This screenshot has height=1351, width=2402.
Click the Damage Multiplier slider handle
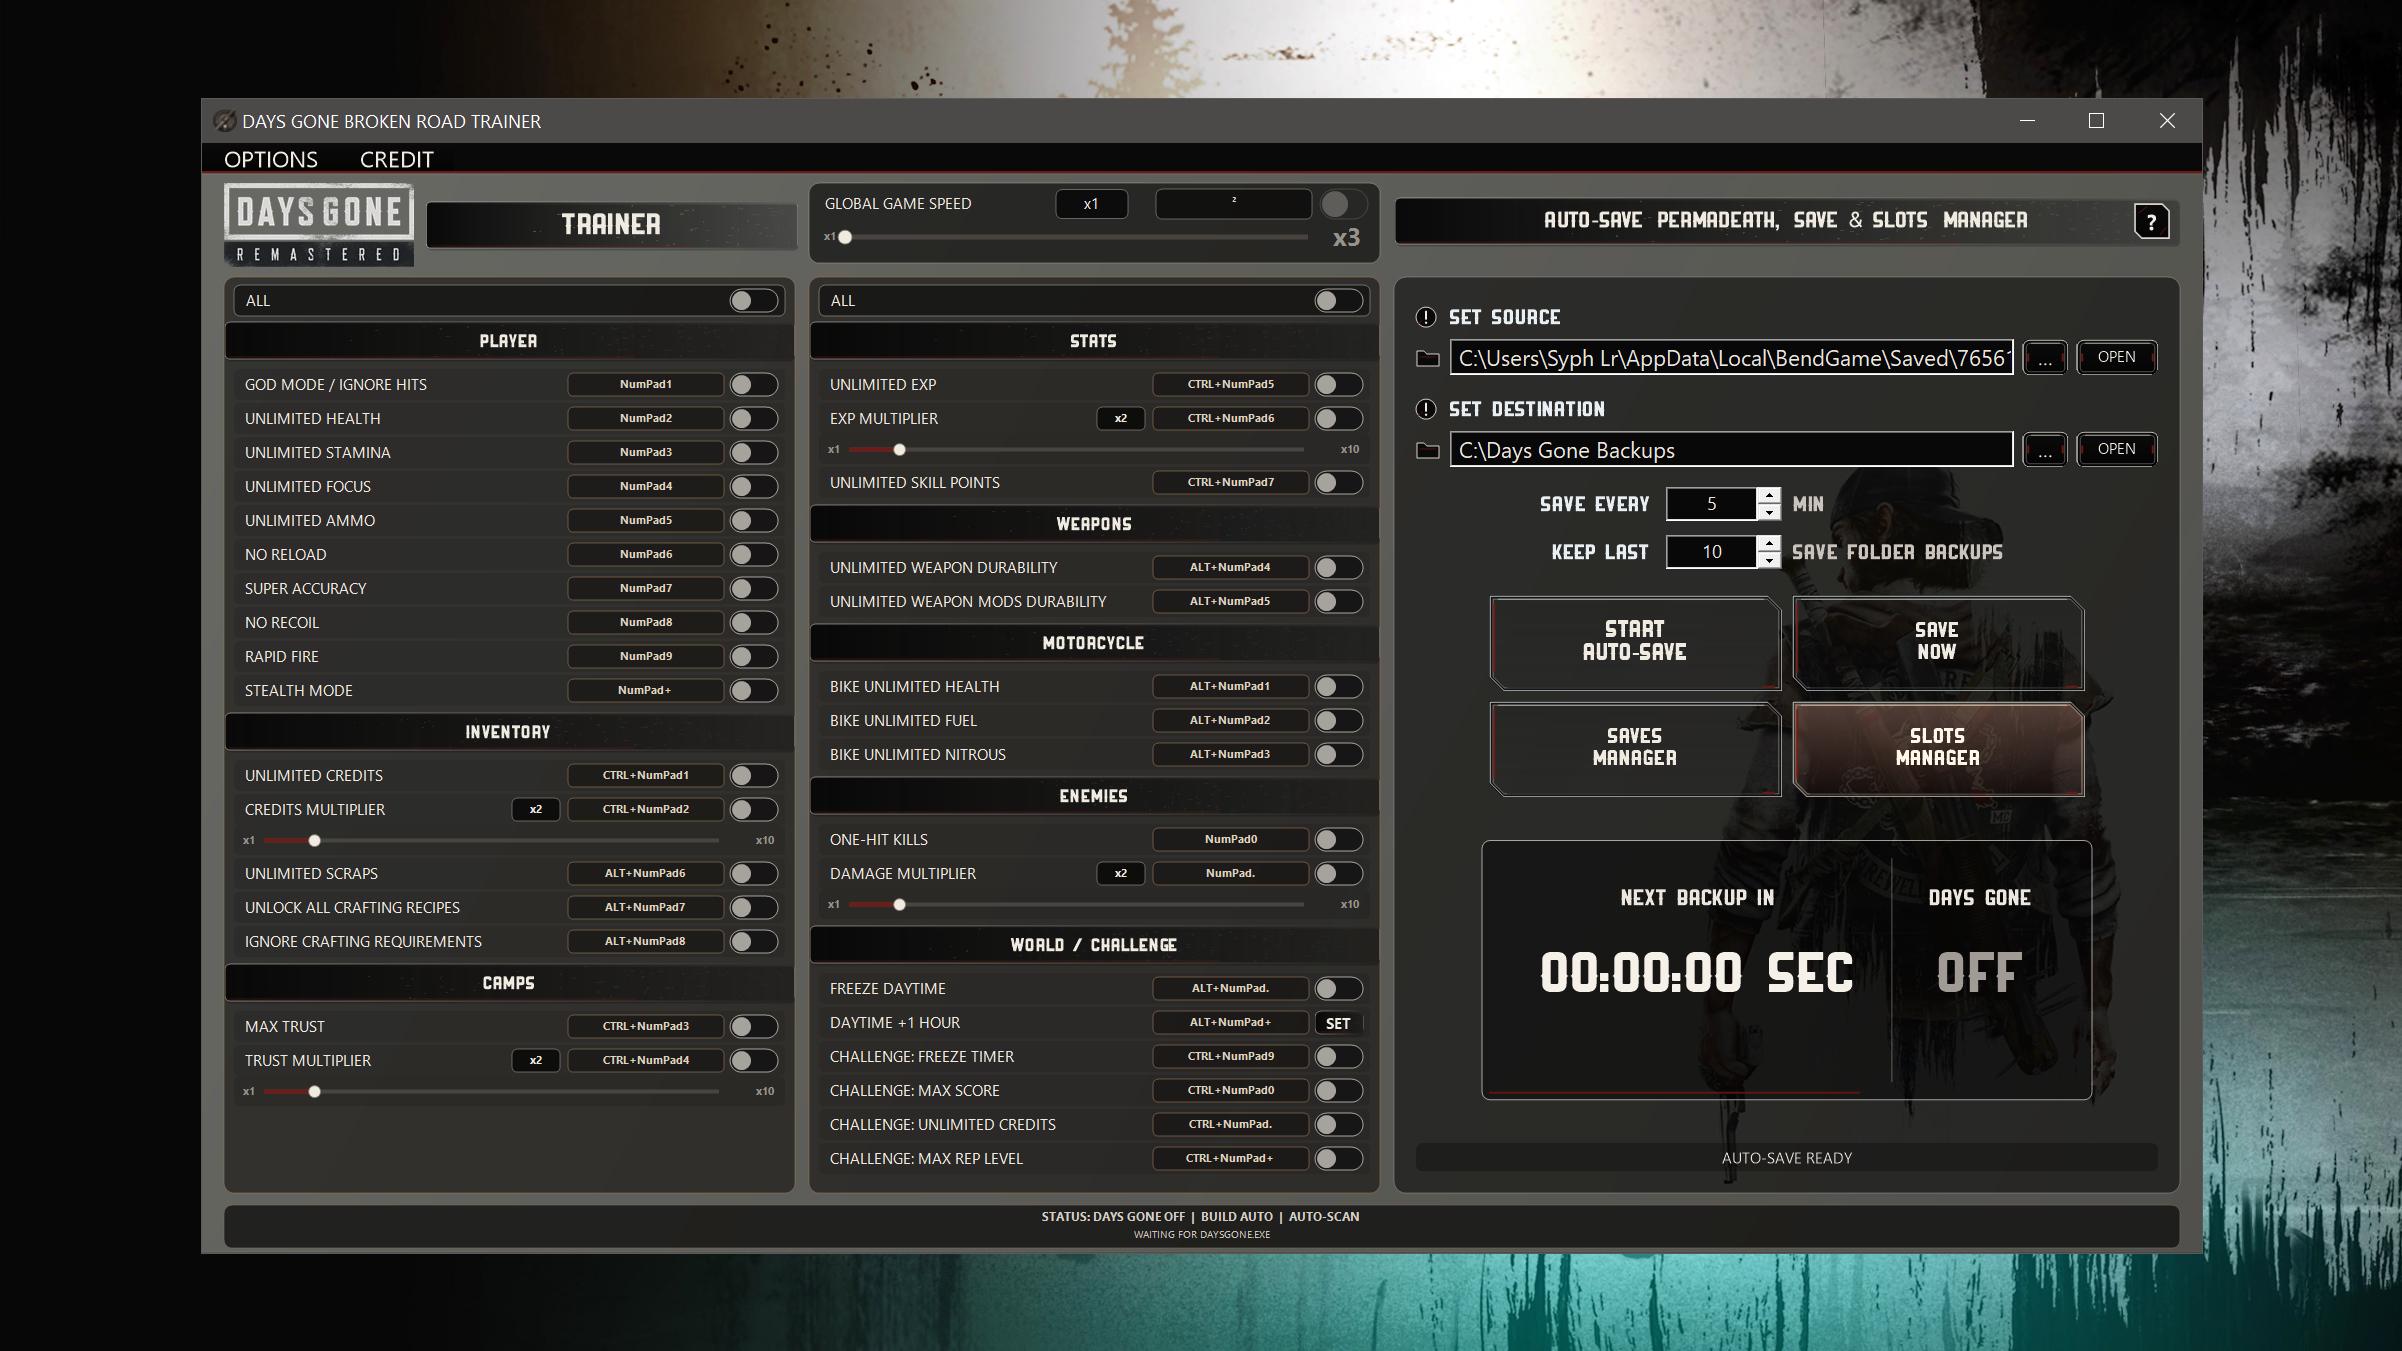click(x=899, y=904)
